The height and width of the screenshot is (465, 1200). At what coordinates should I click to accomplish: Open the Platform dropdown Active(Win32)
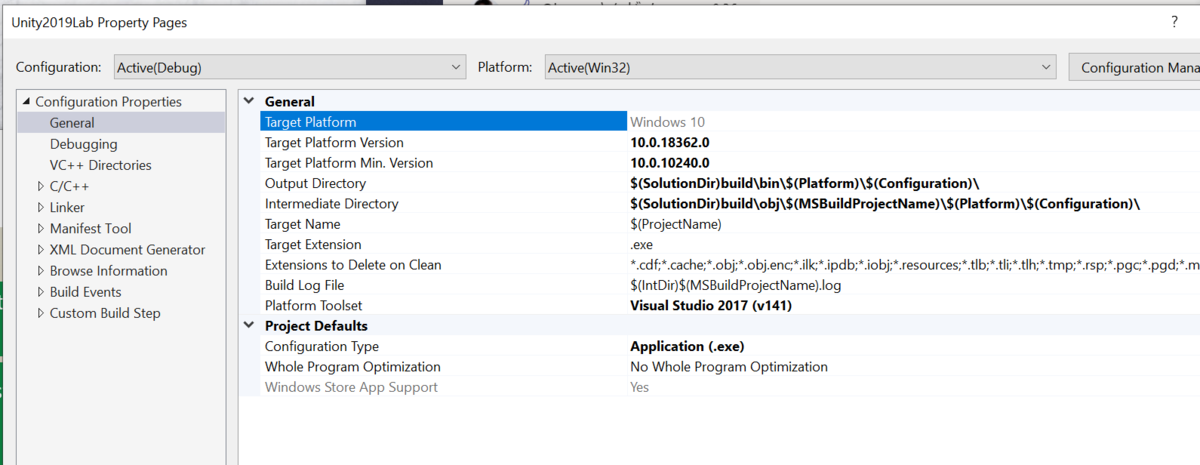click(800, 67)
